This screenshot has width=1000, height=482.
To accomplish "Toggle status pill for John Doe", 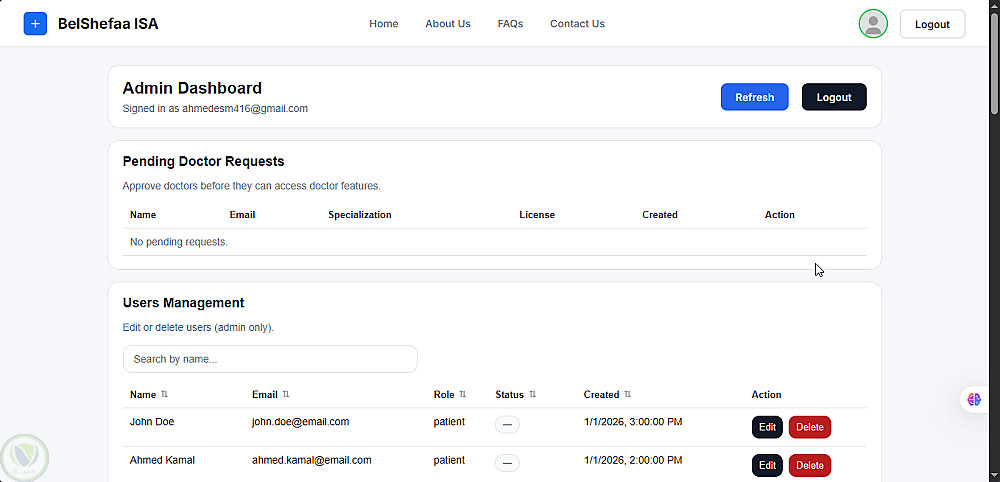I will point(507,424).
